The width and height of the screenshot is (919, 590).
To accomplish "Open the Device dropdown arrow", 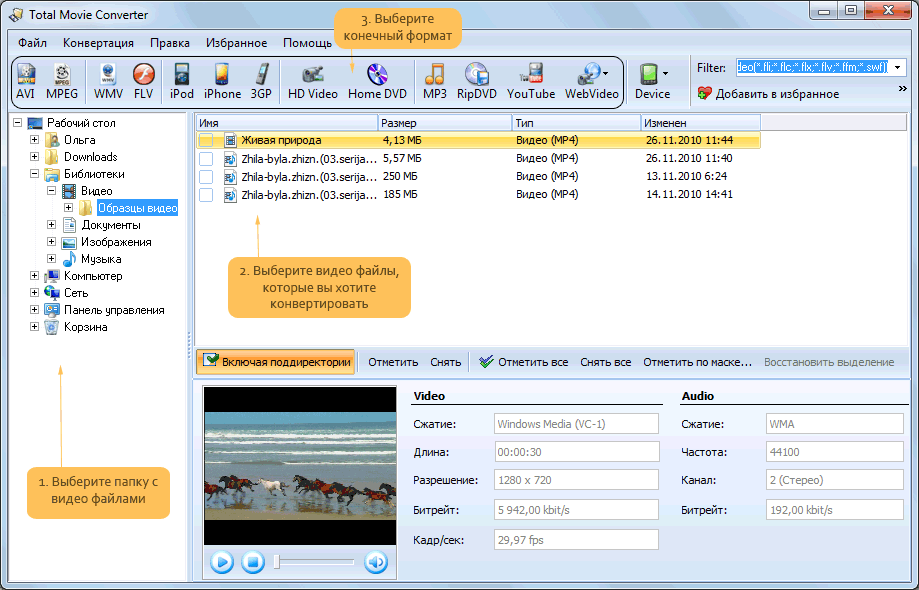I will (x=665, y=74).
